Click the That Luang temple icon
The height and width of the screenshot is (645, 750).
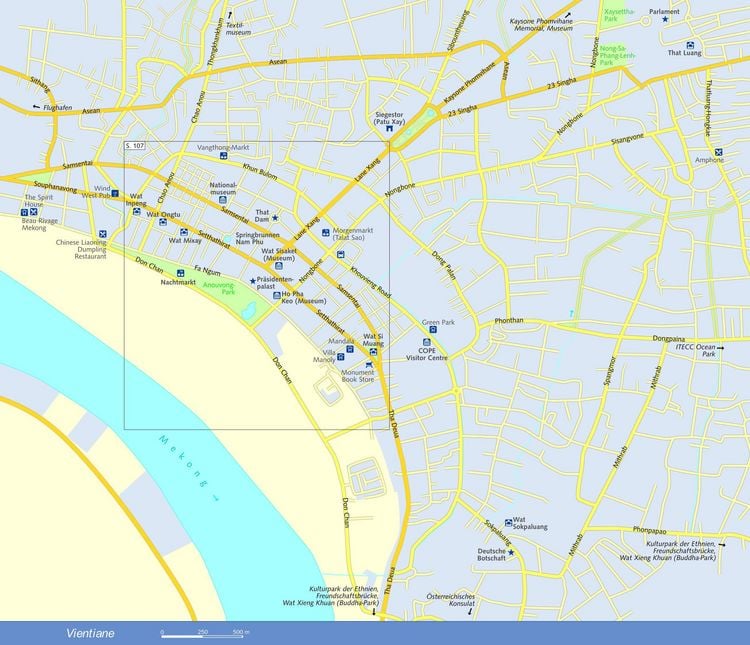pyautogui.click(x=690, y=45)
